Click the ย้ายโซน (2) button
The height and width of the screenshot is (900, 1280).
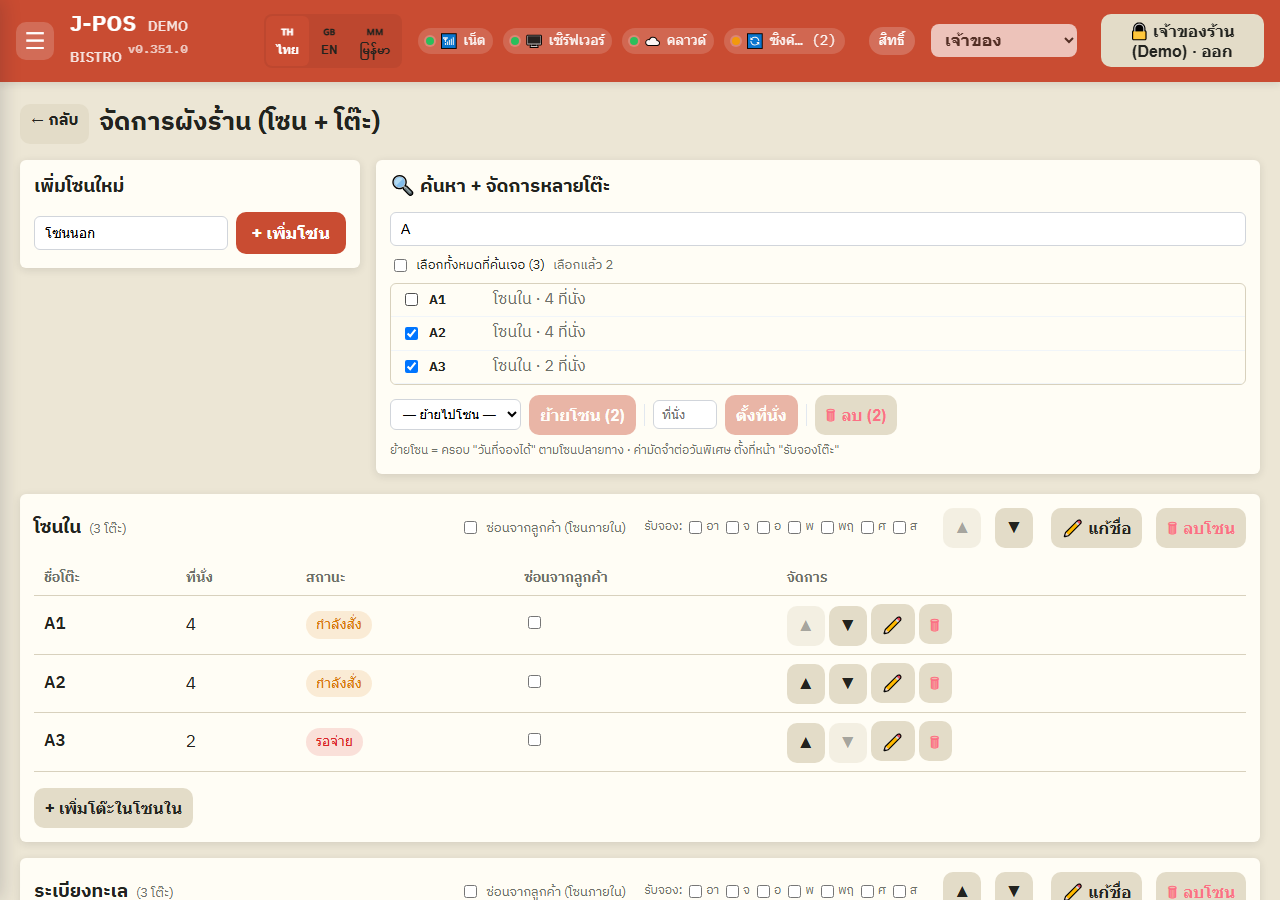pos(582,415)
